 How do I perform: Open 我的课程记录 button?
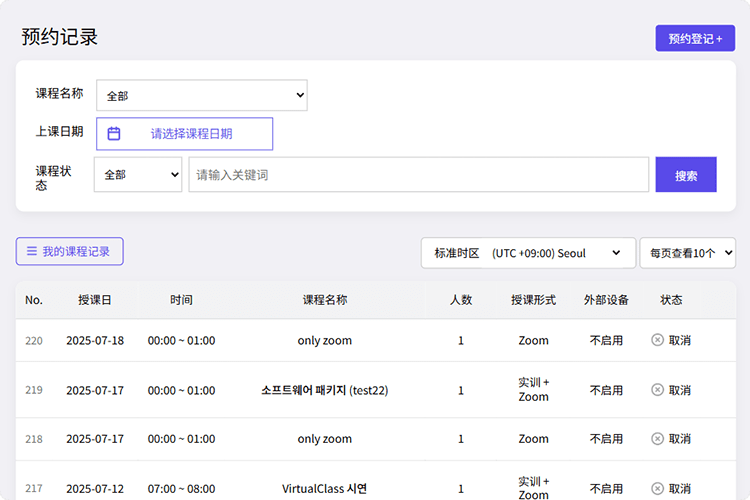coord(70,251)
